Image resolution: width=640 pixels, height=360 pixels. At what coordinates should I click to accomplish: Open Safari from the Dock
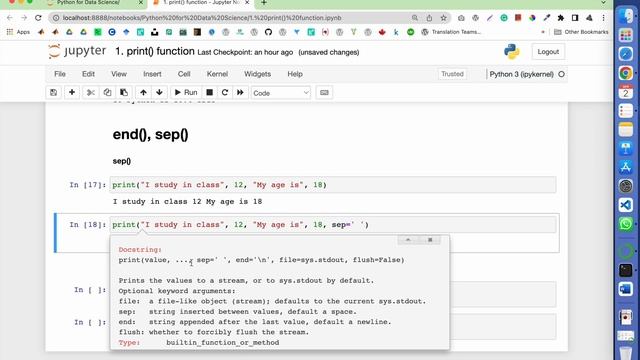coord(625,54)
